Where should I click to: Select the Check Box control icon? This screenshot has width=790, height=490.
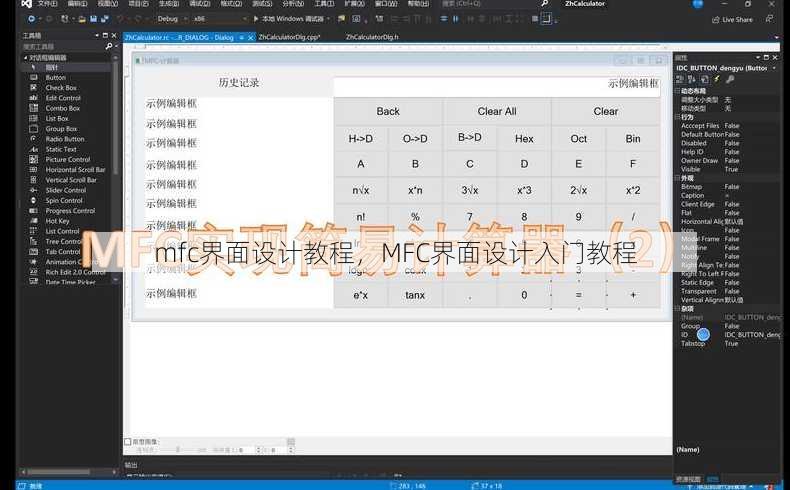34,88
